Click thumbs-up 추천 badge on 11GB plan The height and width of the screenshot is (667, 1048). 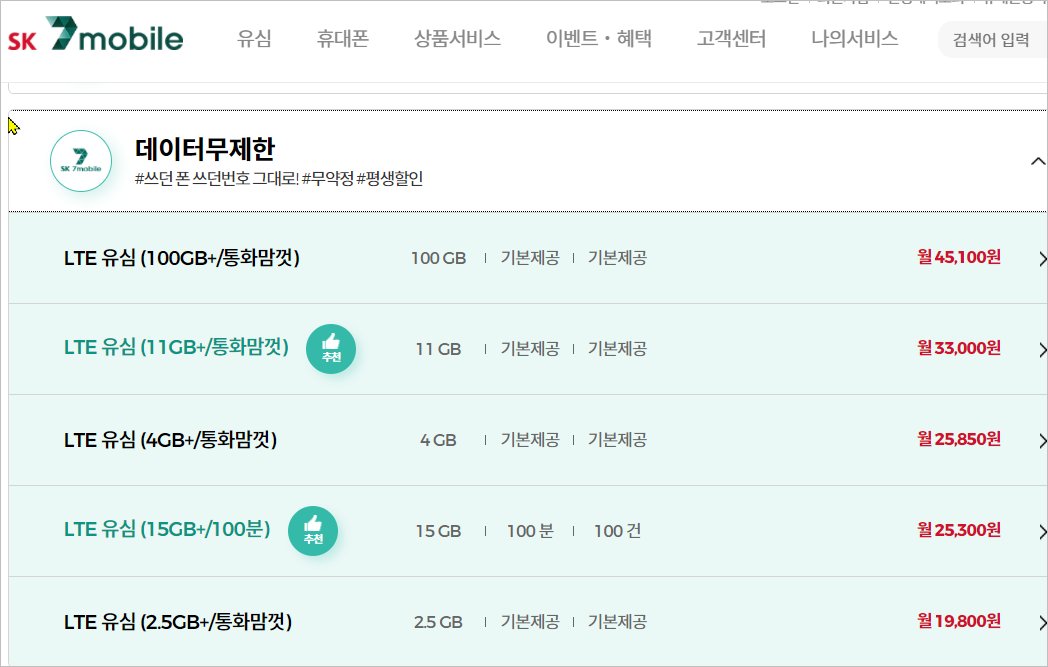coord(331,349)
